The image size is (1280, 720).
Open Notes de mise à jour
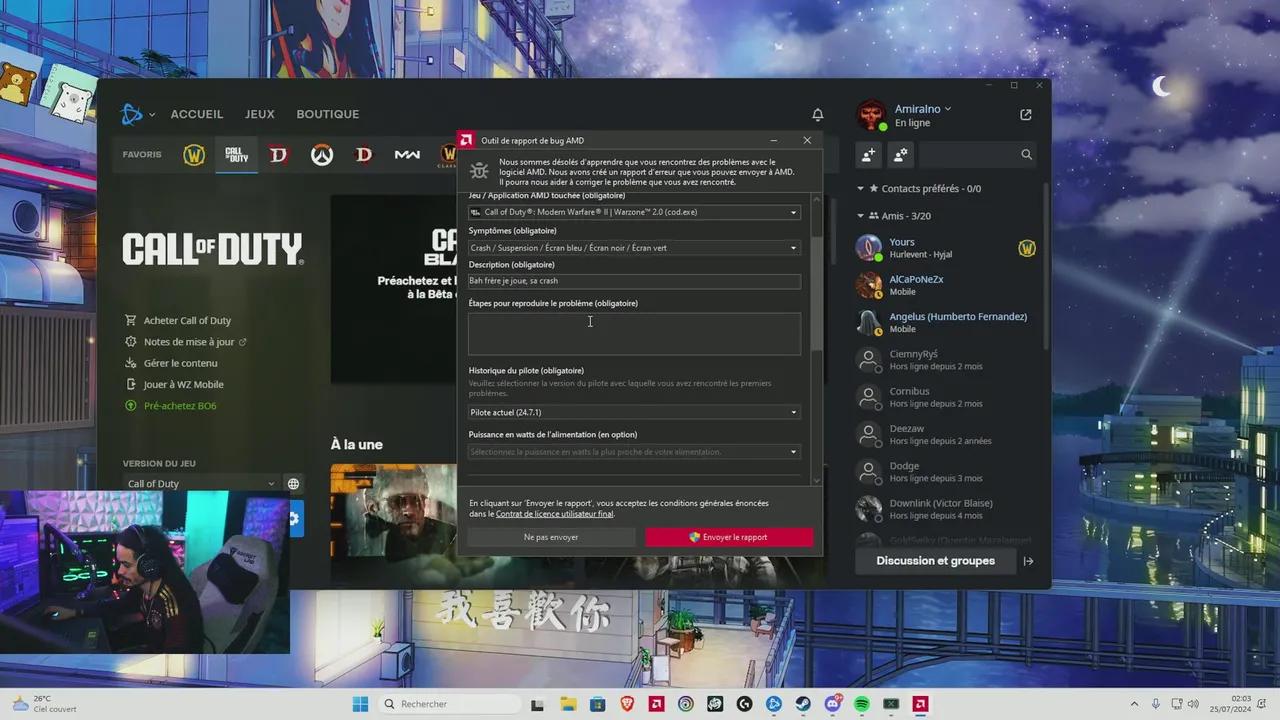[186, 342]
